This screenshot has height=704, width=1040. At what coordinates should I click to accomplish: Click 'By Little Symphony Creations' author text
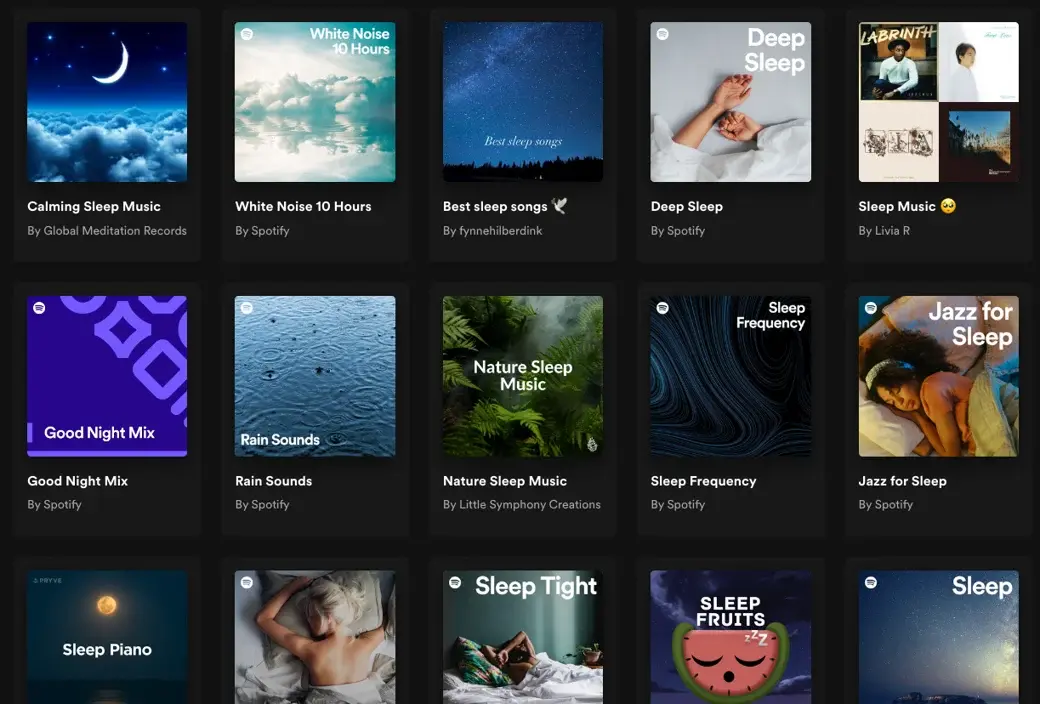pyautogui.click(x=522, y=505)
